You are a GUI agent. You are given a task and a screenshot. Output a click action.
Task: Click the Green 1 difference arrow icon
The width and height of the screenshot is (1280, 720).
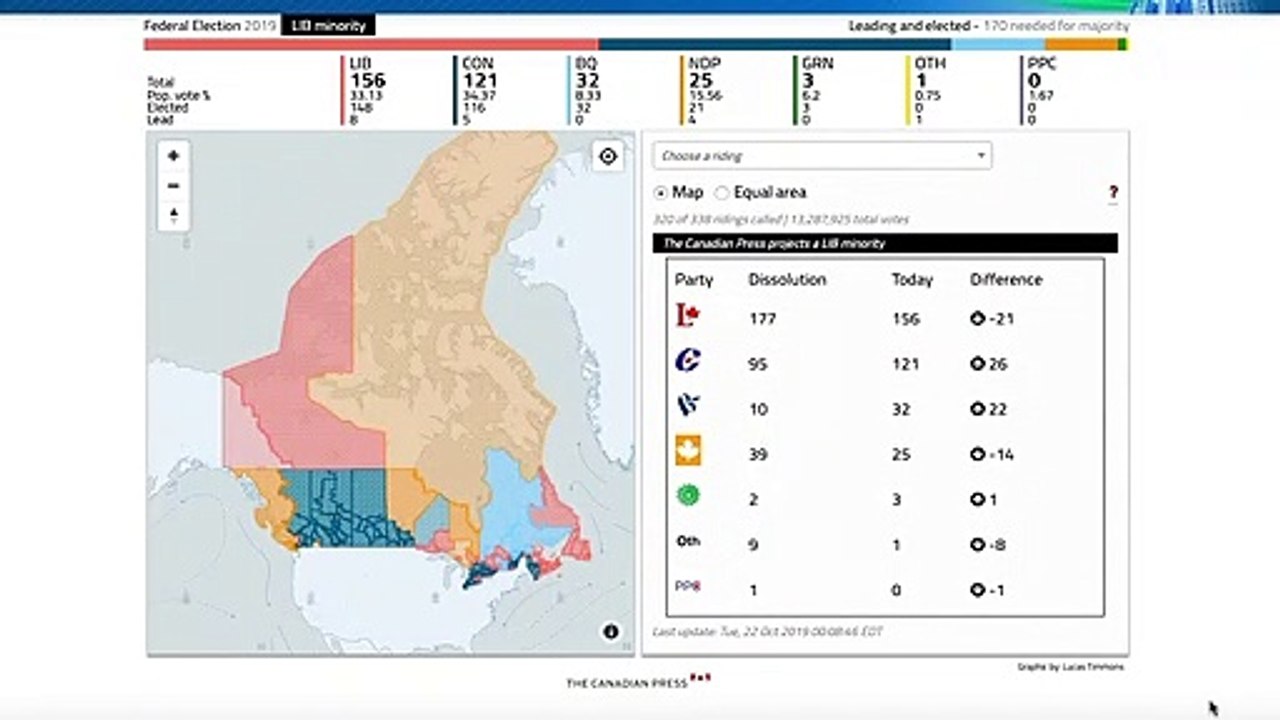[x=977, y=499]
